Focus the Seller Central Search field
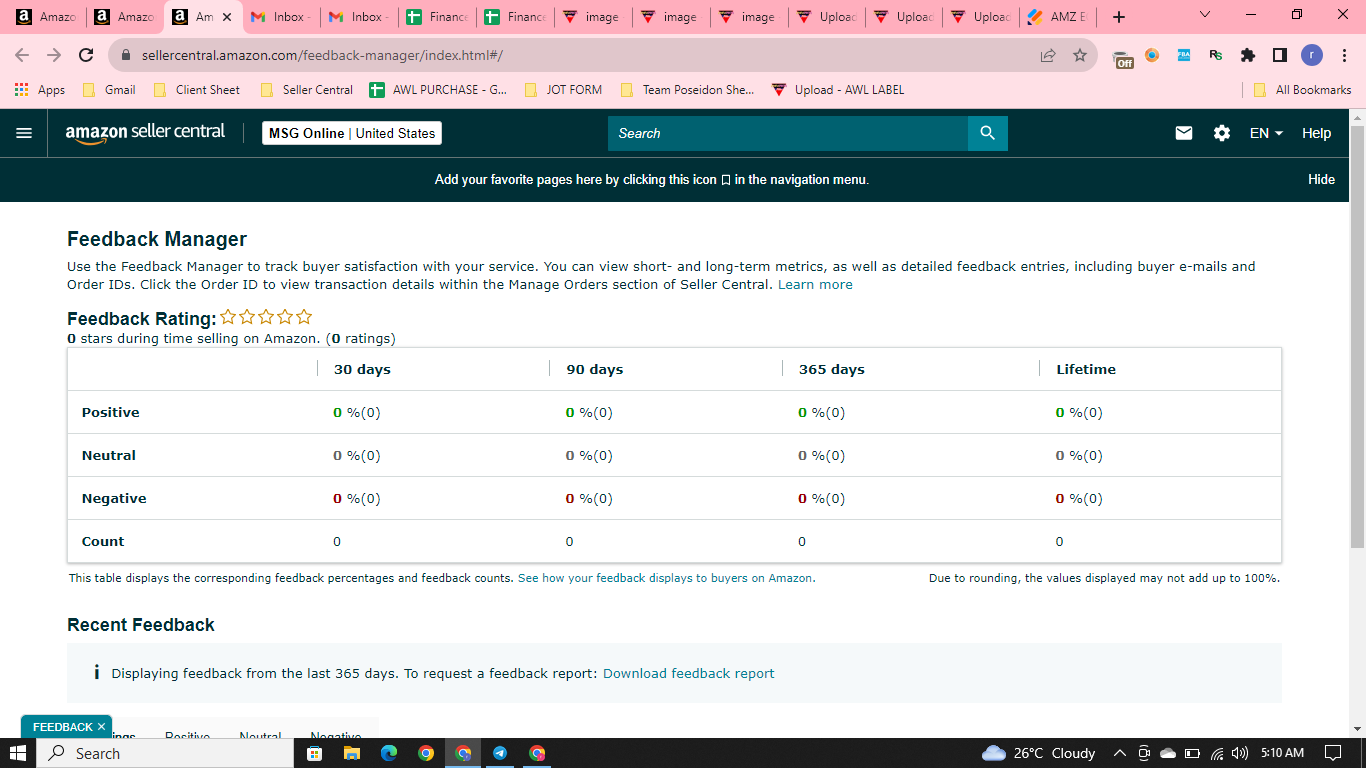The height and width of the screenshot is (768, 1366). pos(788,133)
